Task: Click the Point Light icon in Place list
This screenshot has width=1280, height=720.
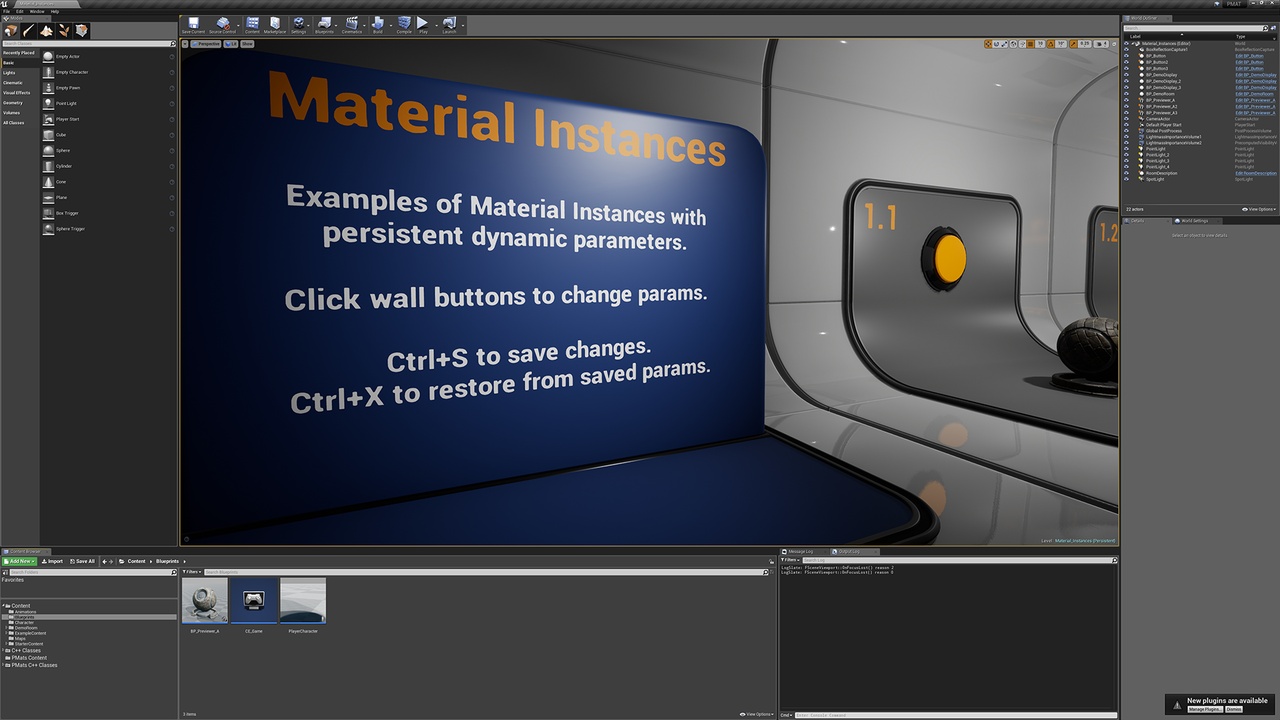Action: click(x=48, y=104)
